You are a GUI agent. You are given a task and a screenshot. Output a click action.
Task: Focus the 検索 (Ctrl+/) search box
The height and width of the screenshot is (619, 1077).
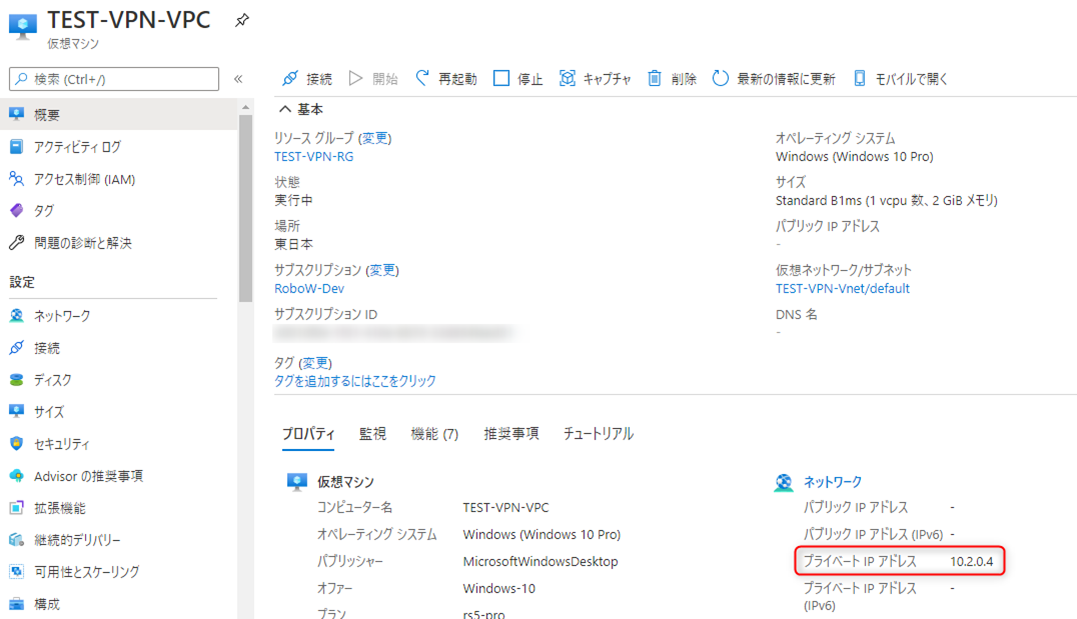click(114, 79)
